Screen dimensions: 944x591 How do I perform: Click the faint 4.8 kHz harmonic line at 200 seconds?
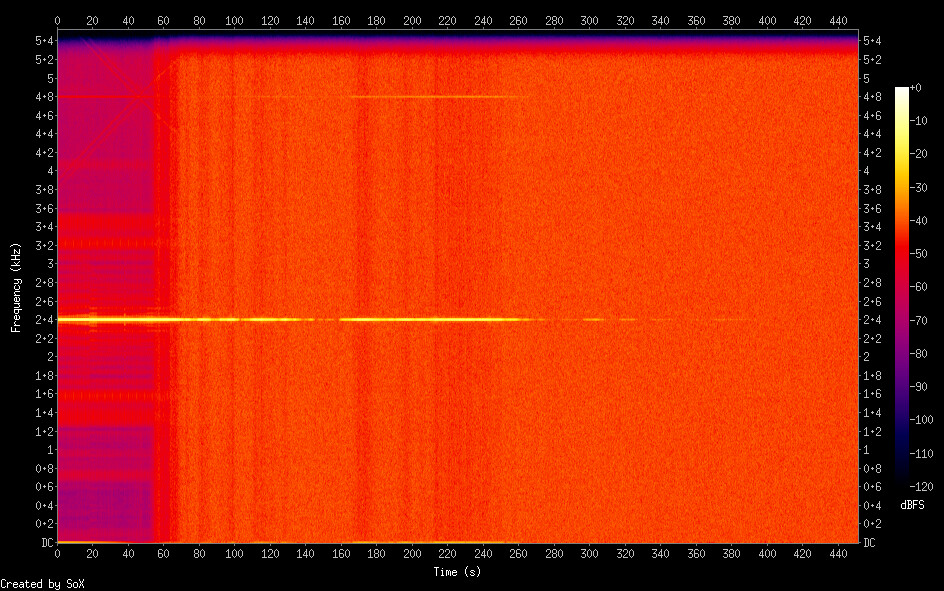[412, 97]
